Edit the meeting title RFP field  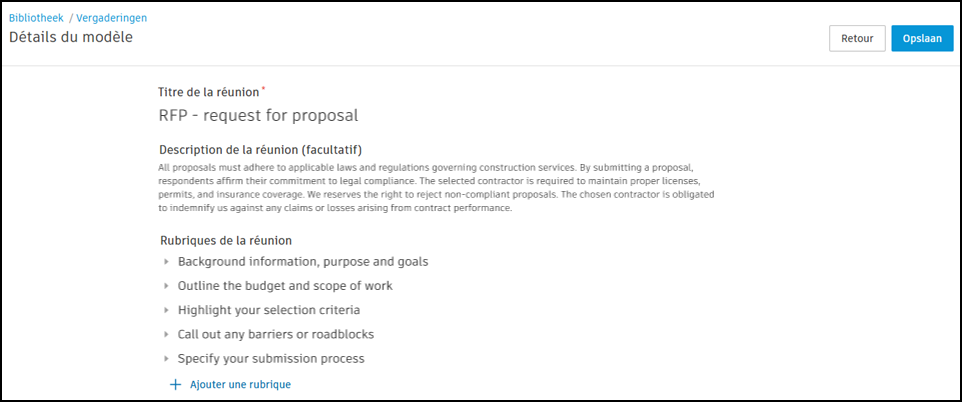258,115
